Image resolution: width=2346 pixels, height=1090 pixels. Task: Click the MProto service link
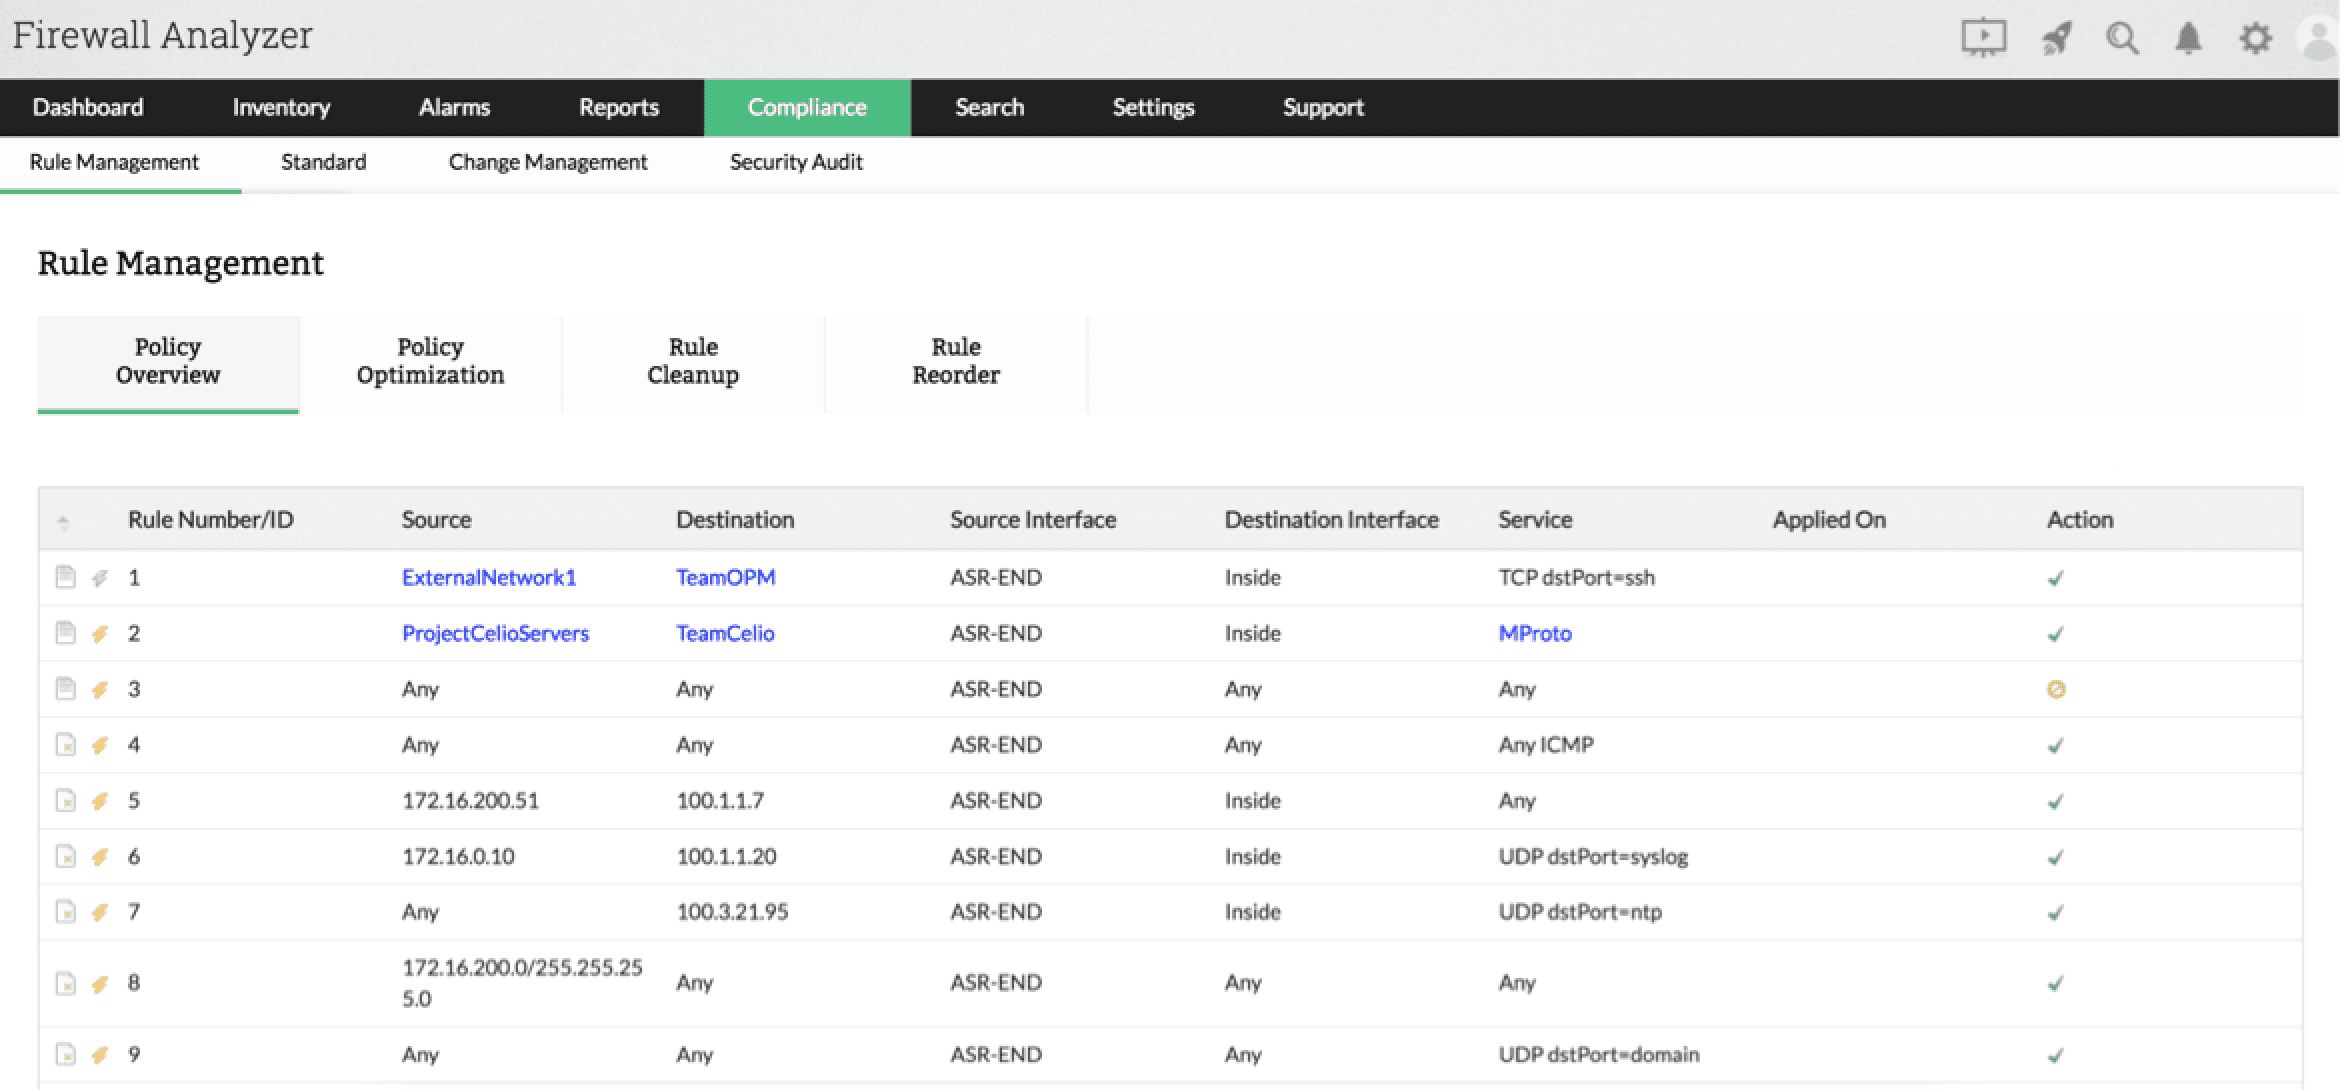pyautogui.click(x=1535, y=633)
